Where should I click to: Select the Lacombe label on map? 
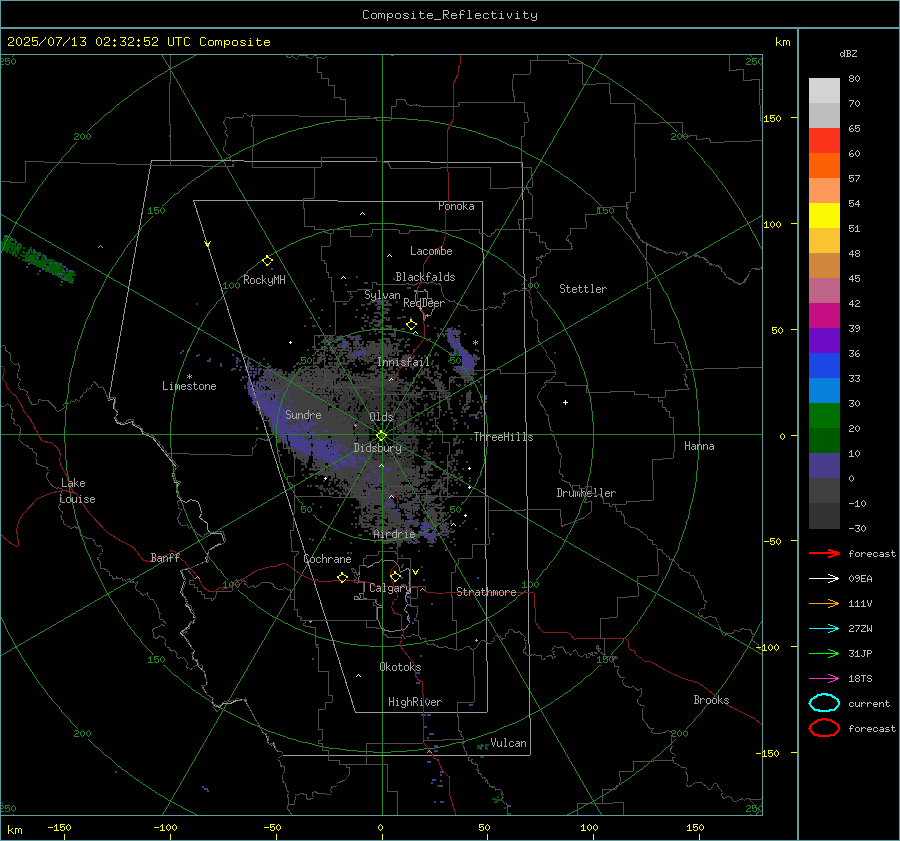pos(431,251)
